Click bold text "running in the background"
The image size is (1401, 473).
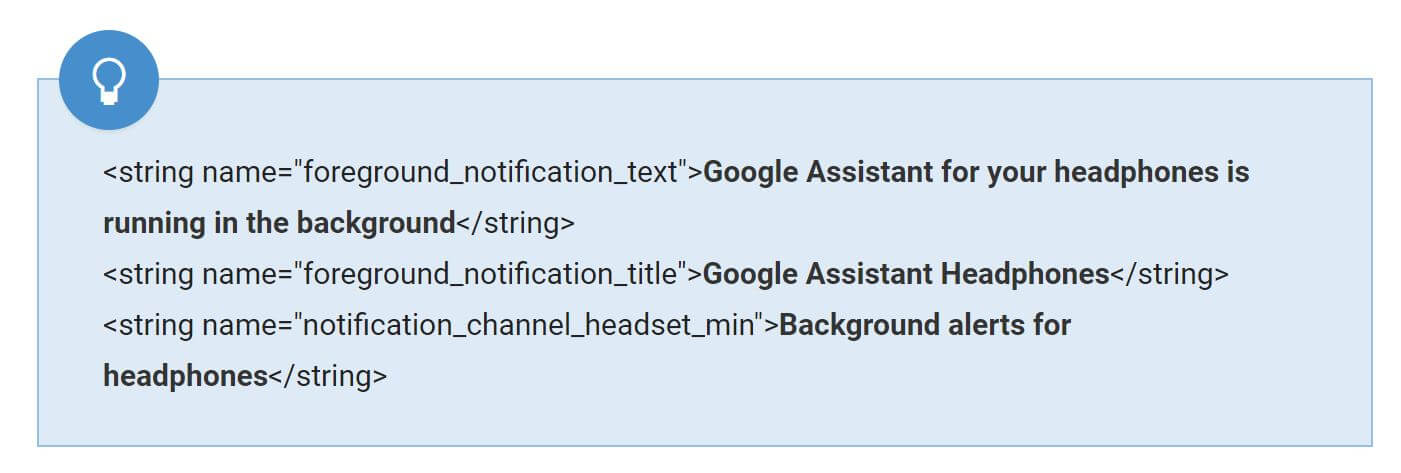[x=279, y=223]
